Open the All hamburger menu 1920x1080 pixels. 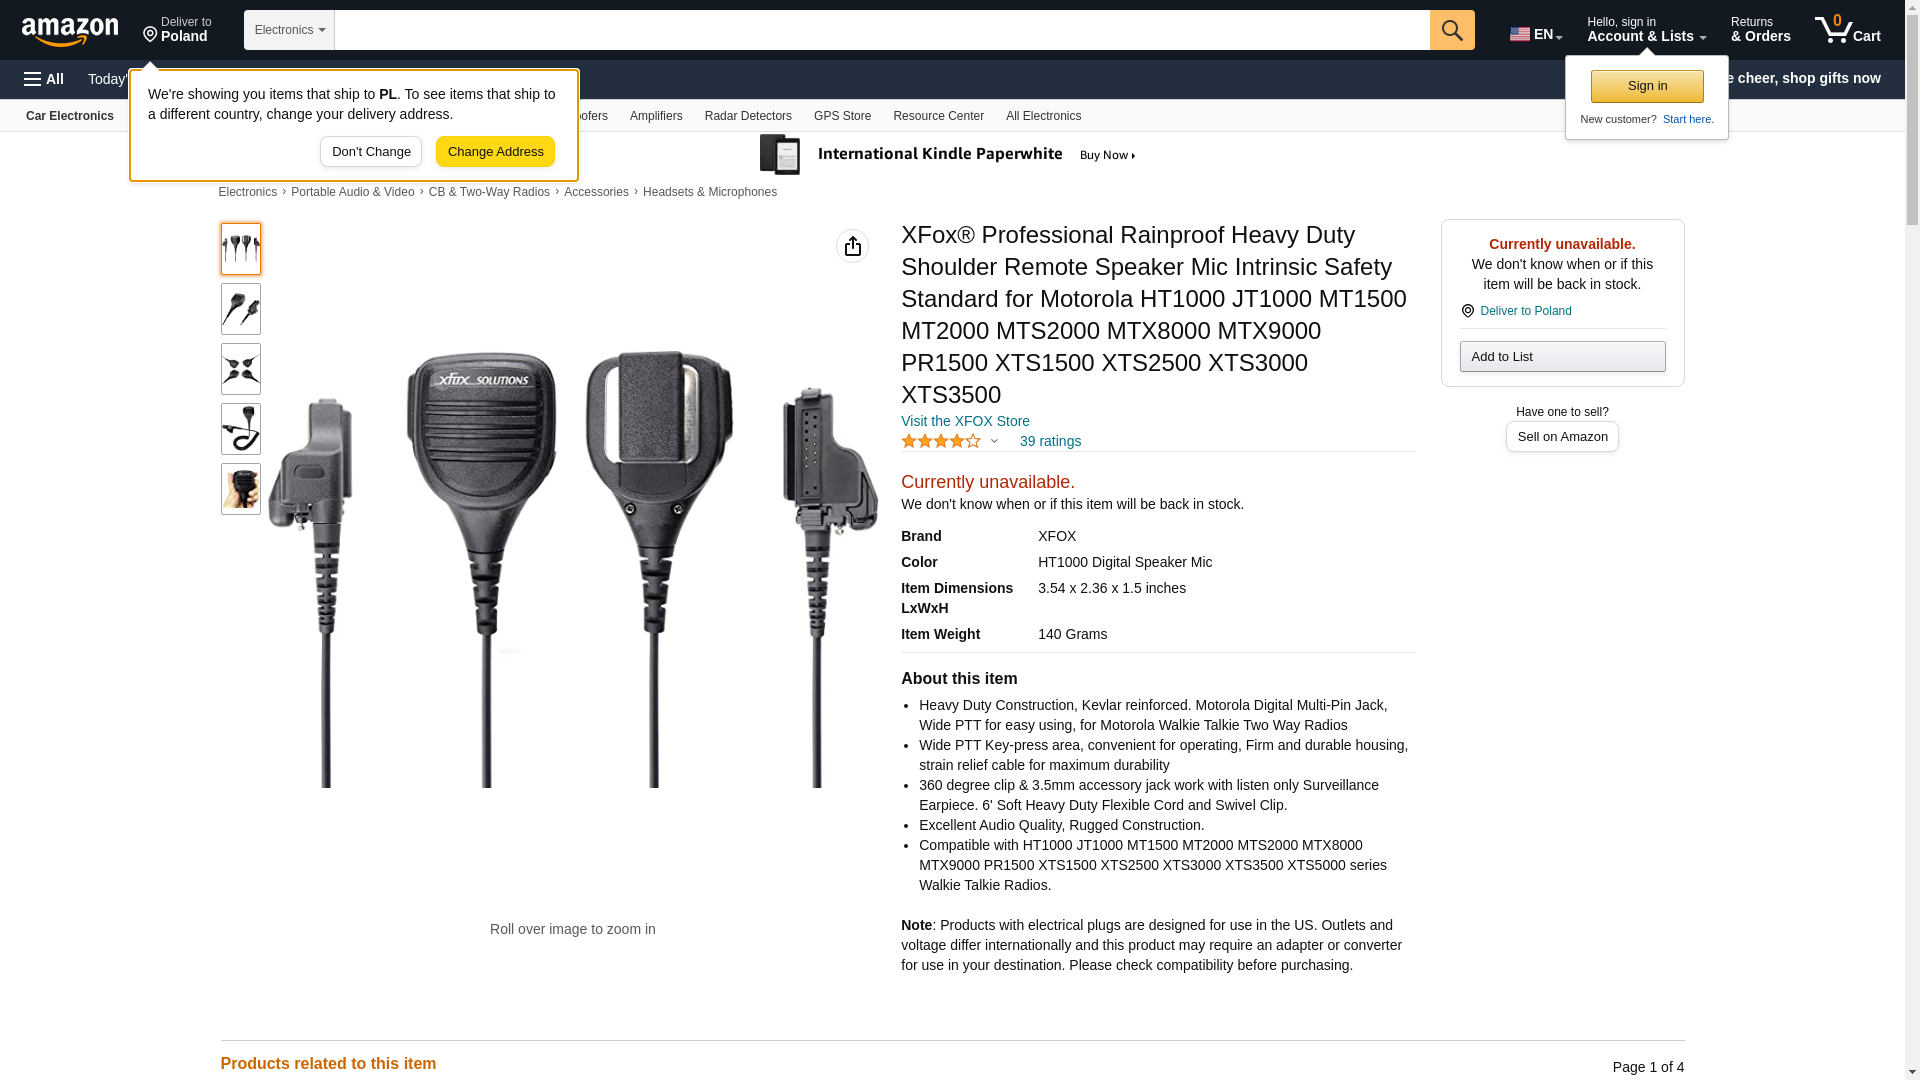click(x=44, y=79)
